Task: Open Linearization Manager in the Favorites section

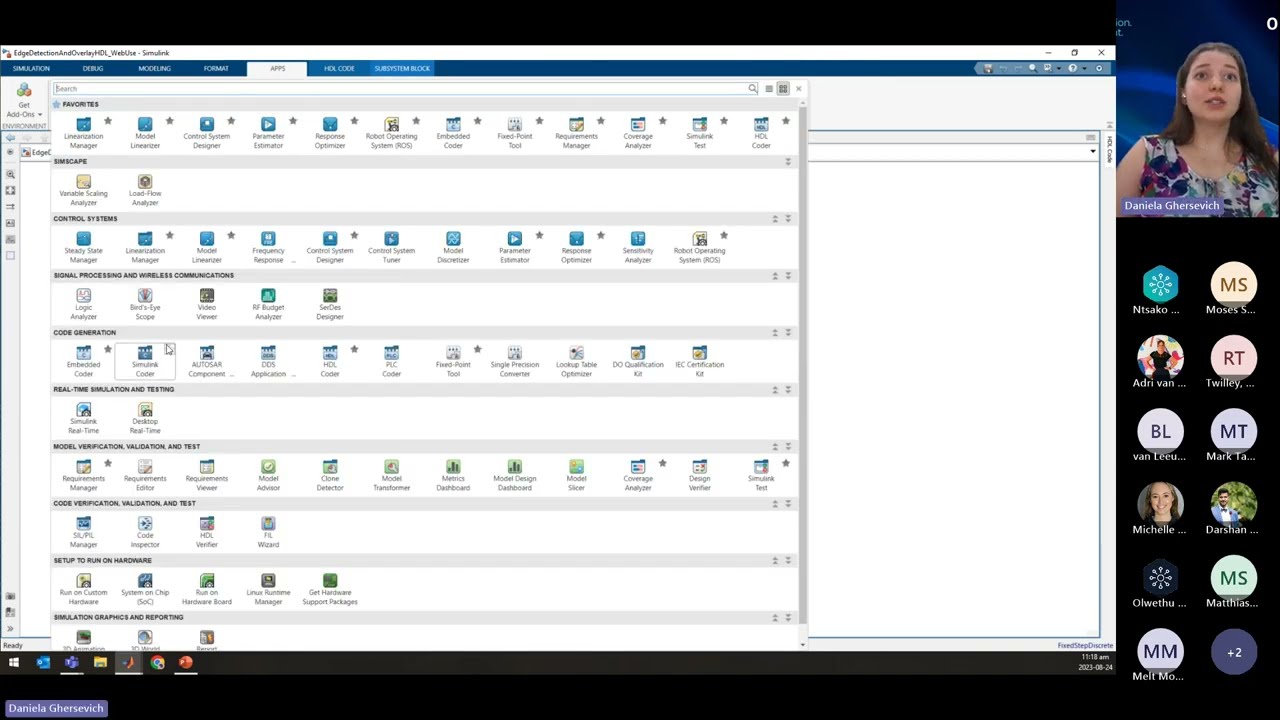Action: point(83,133)
